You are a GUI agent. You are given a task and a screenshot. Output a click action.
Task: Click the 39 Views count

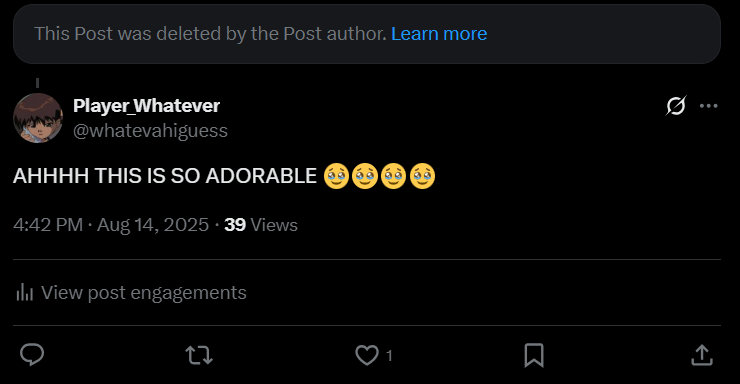click(261, 225)
